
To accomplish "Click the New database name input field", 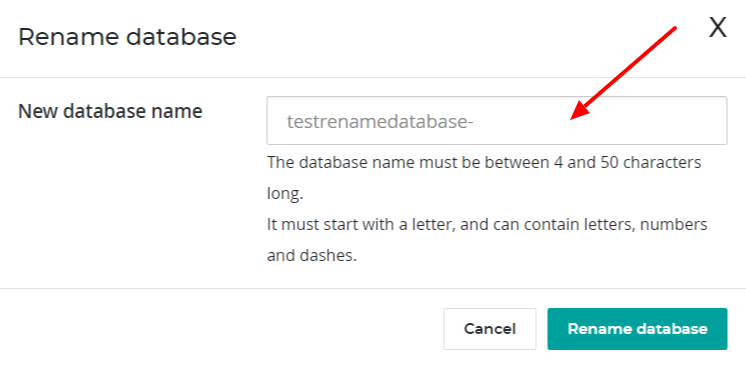I will click(x=497, y=120).
